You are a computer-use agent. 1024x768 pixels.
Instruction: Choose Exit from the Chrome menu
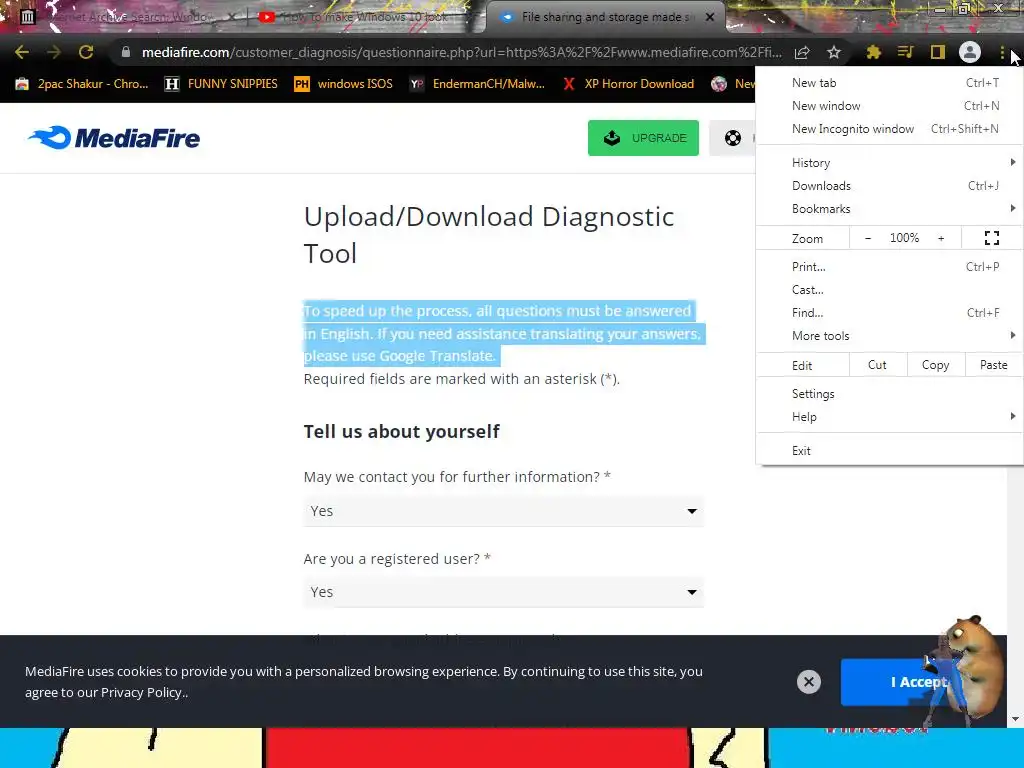coord(889,451)
